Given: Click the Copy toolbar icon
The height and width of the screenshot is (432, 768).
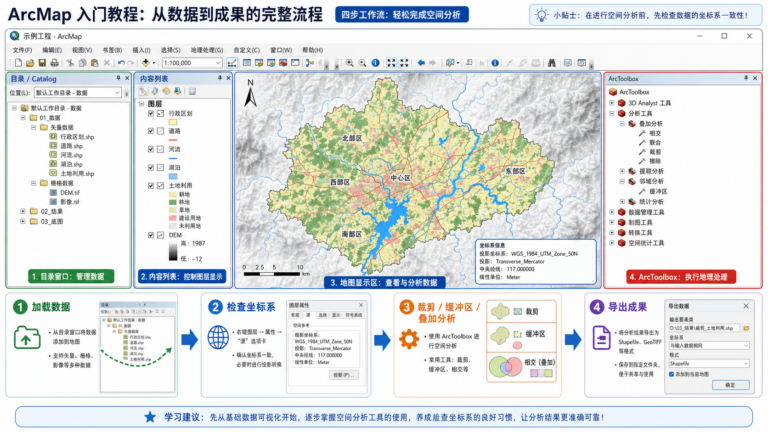Looking at the screenshot, I should pos(82,63).
